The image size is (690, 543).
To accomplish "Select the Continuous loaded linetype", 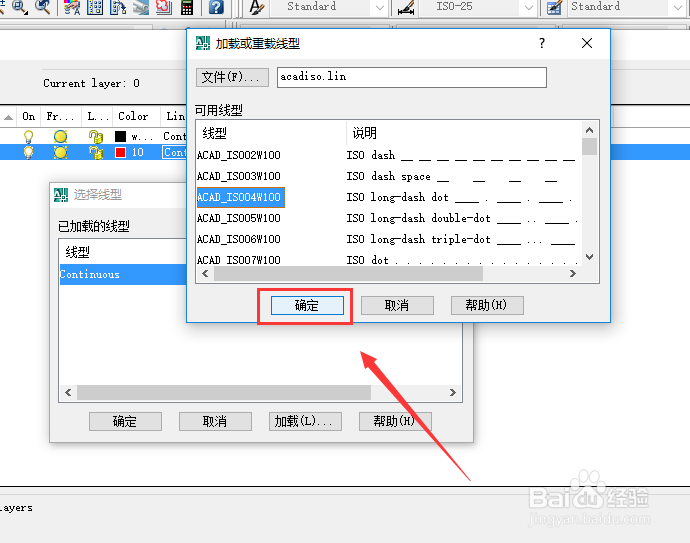I will coord(123,274).
